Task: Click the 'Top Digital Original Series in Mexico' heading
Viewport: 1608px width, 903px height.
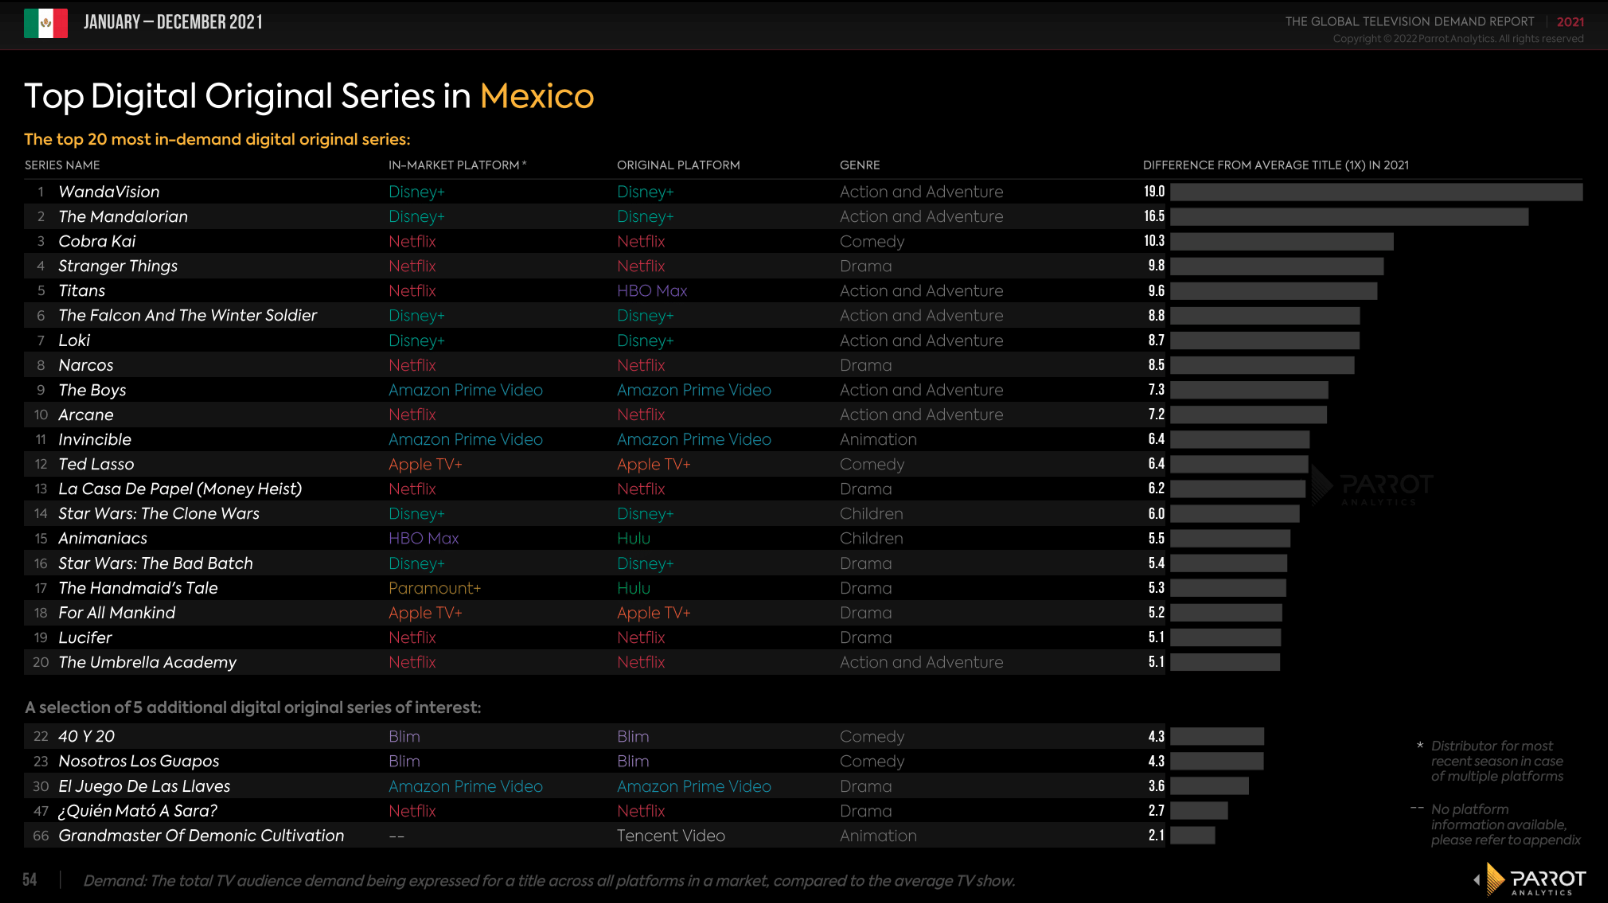Action: [309, 96]
